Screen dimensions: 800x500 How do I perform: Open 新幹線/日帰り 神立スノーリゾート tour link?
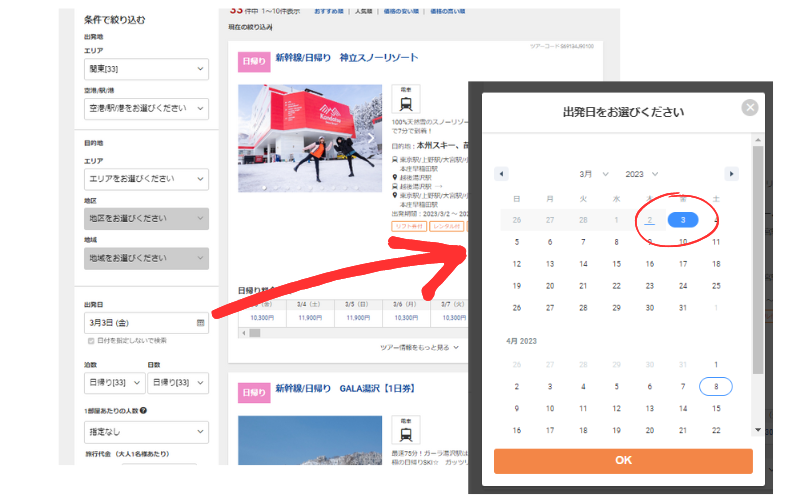[347, 58]
